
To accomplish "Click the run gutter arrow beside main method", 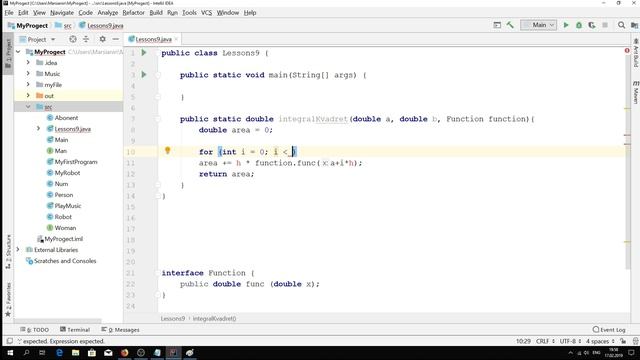I will (x=144, y=75).
